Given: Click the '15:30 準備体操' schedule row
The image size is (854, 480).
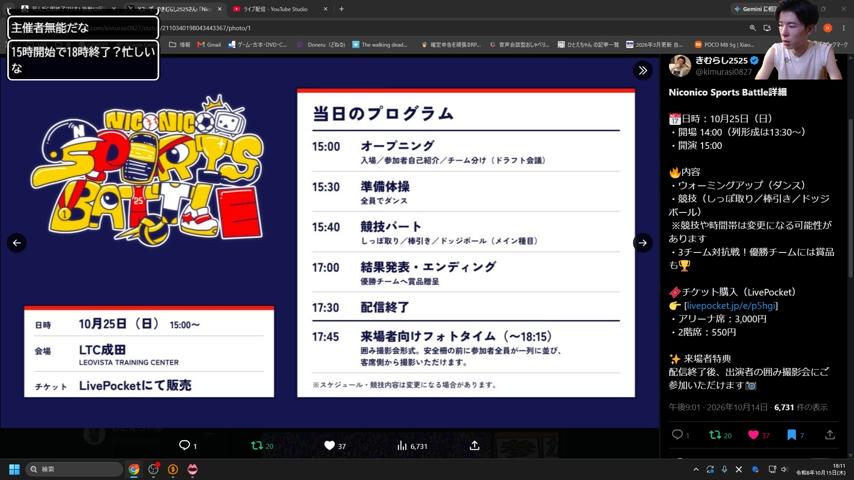Looking at the screenshot, I should 466,192.
